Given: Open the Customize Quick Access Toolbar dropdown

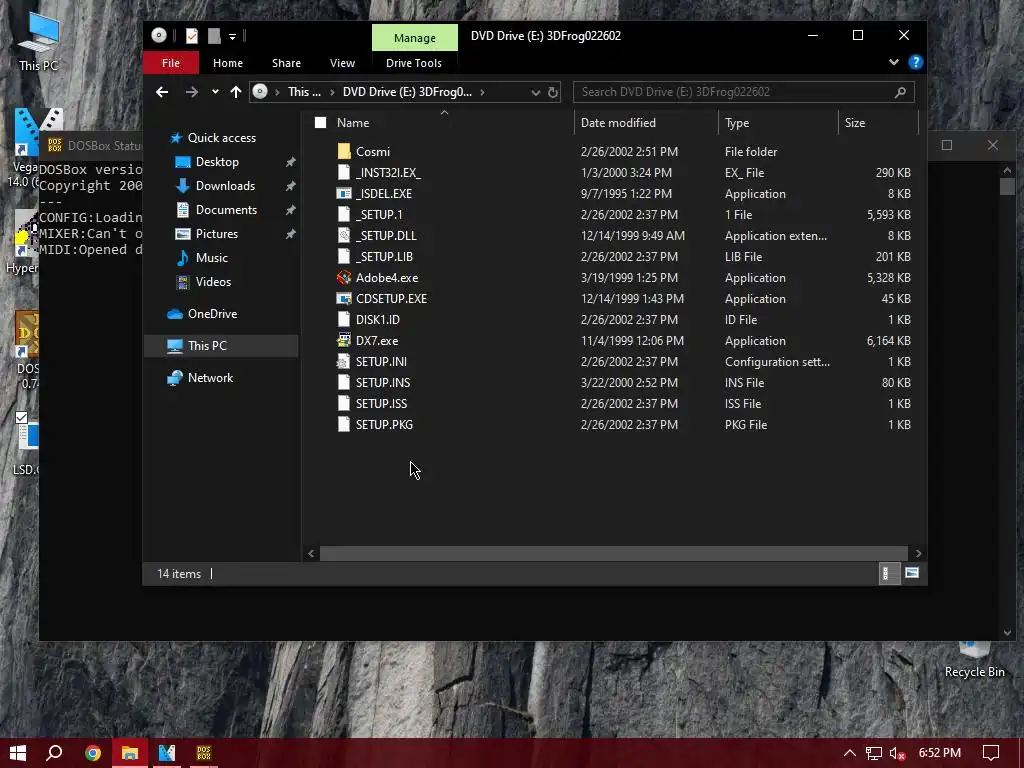Looking at the screenshot, I should click(232, 37).
